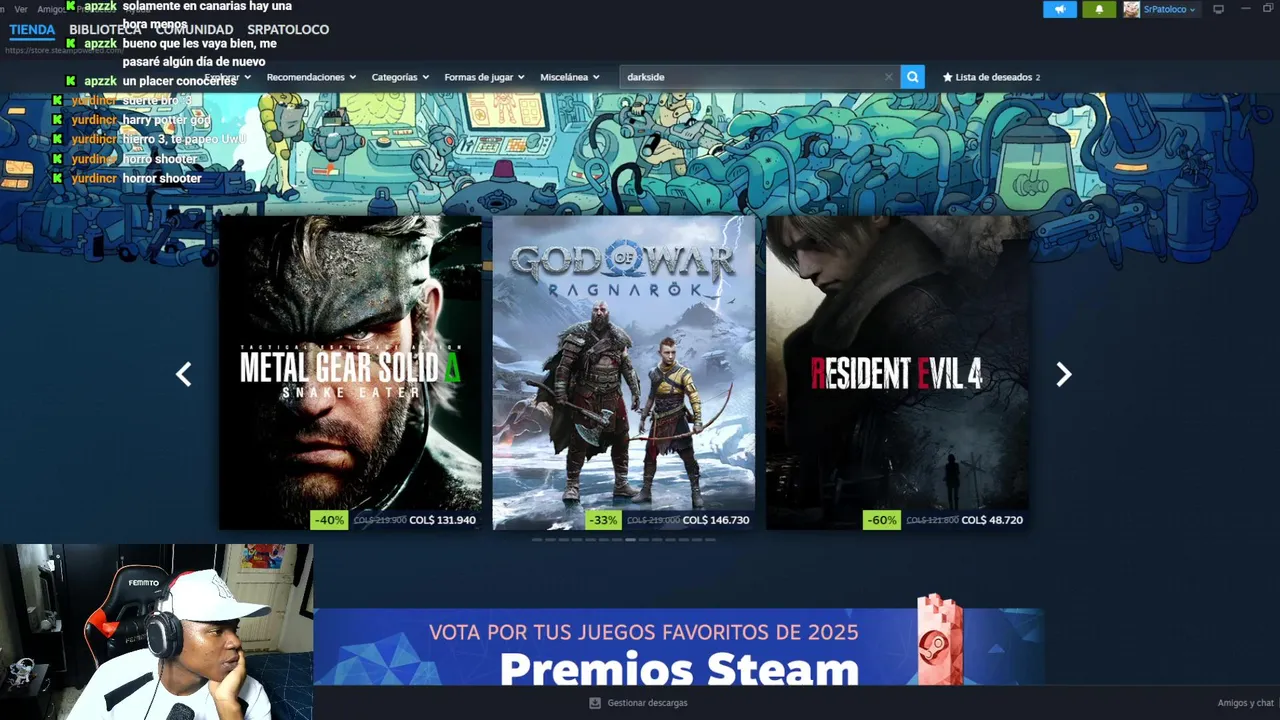Open the Metal Gear Solid Snake Eater capsule
This screenshot has height=720, width=1280.
350,372
